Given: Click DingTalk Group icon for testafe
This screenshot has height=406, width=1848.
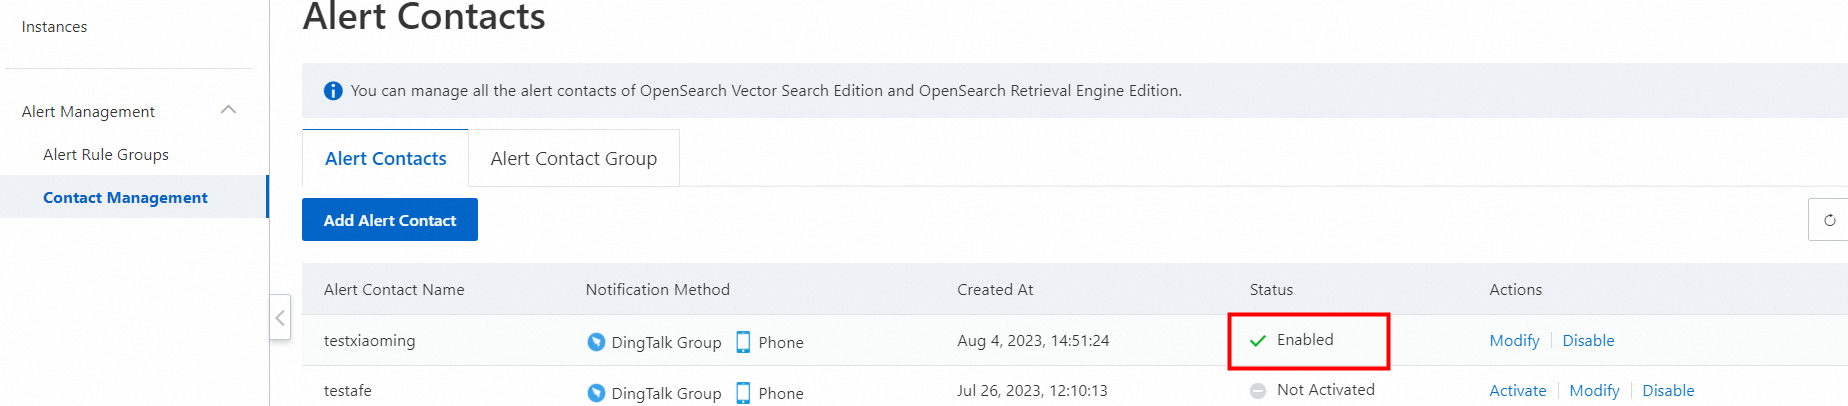Looking at the screenshot, I should pos(596,393).
